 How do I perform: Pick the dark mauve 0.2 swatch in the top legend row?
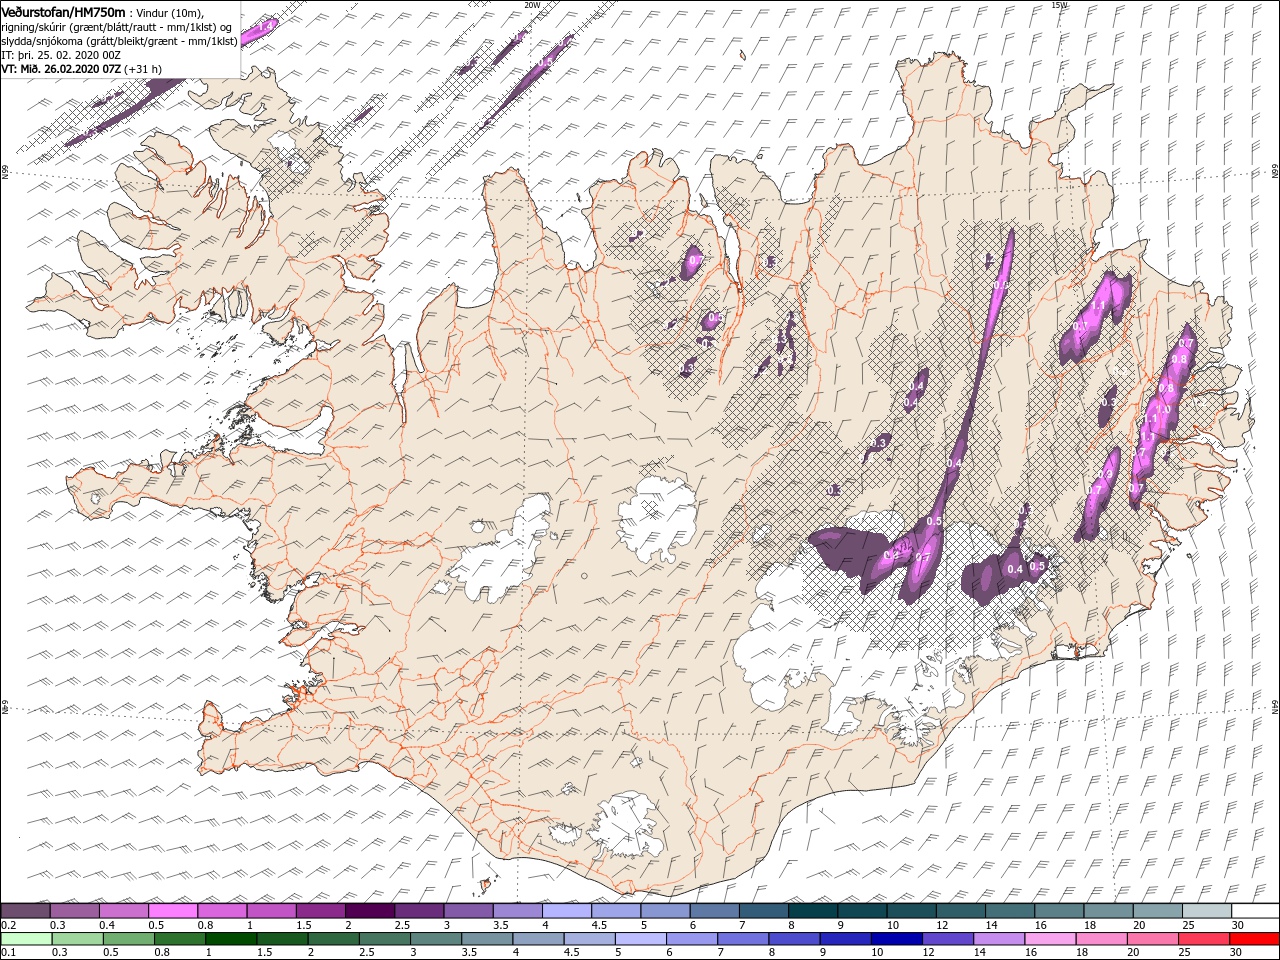[x=25, y=911]
